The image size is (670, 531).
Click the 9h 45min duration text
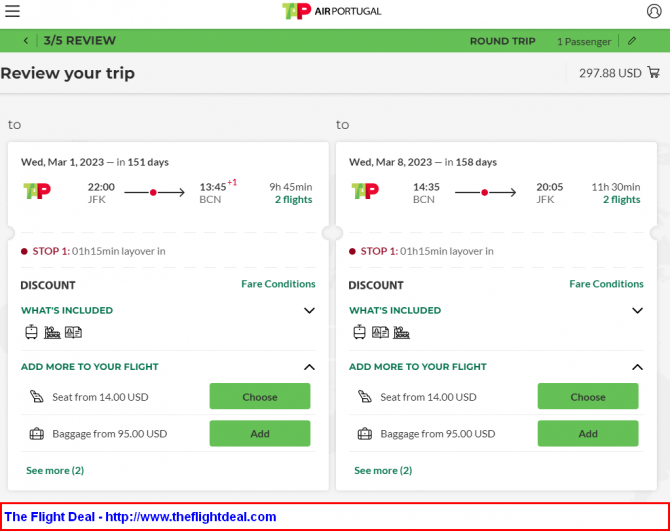[291, 187]
